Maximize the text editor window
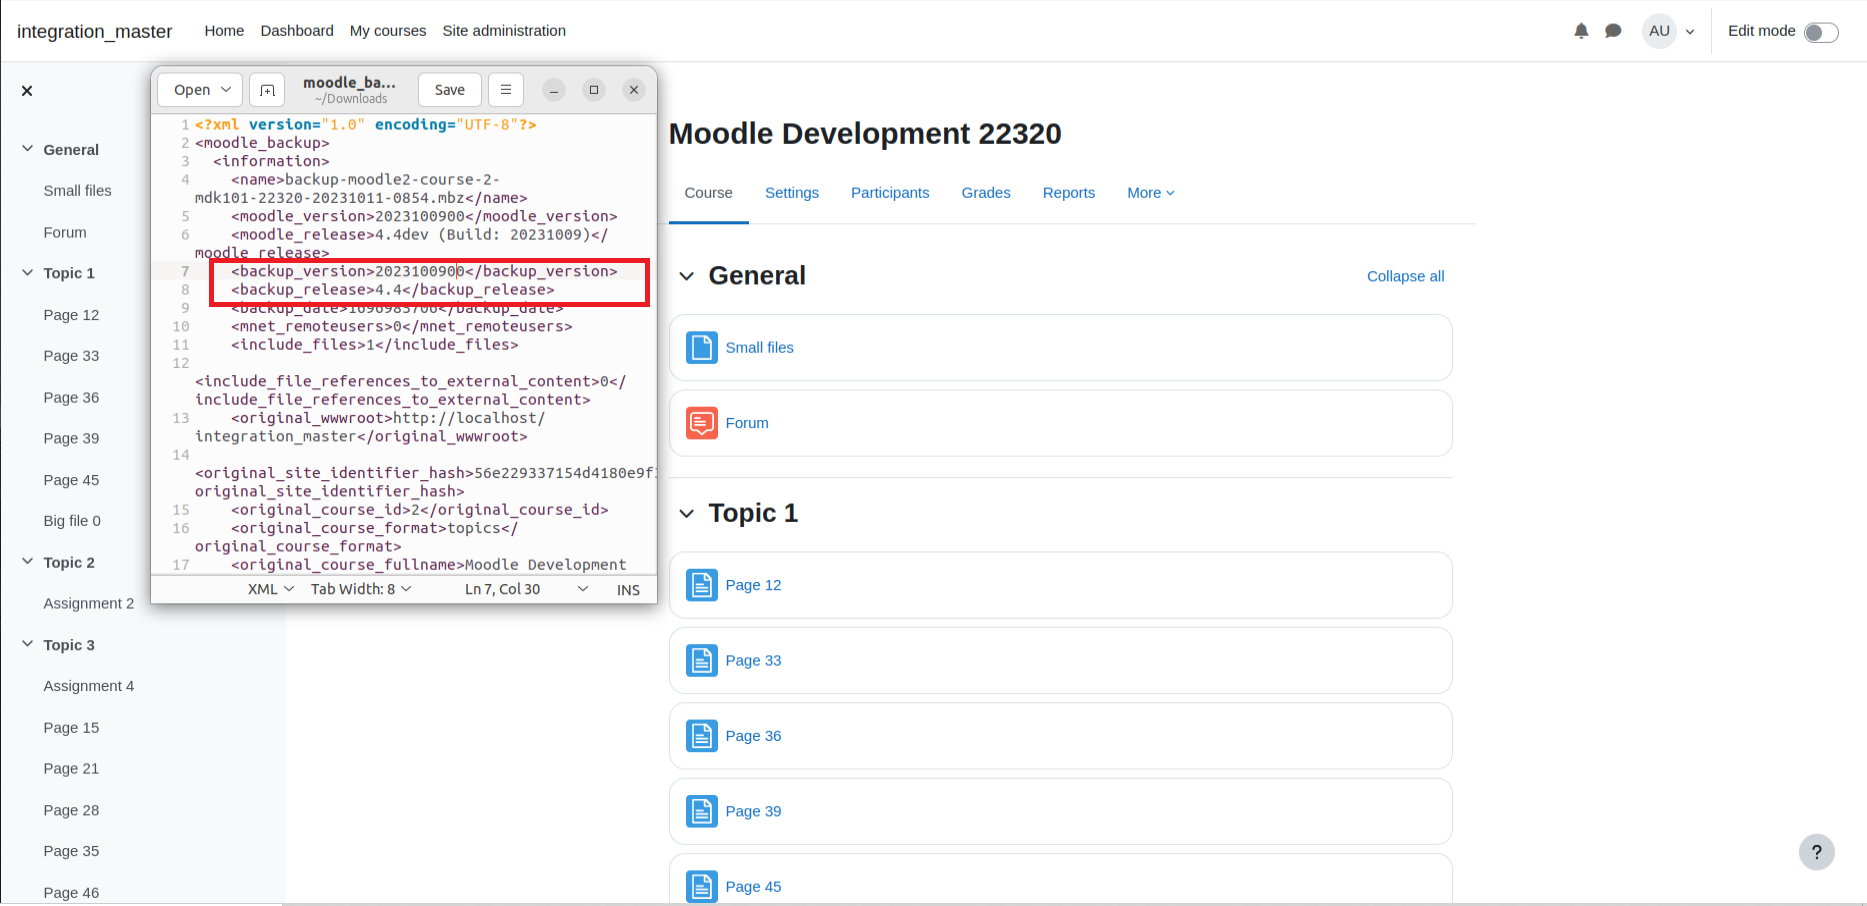Viewport: 1867px width, 906px height. tap(594, 90)
